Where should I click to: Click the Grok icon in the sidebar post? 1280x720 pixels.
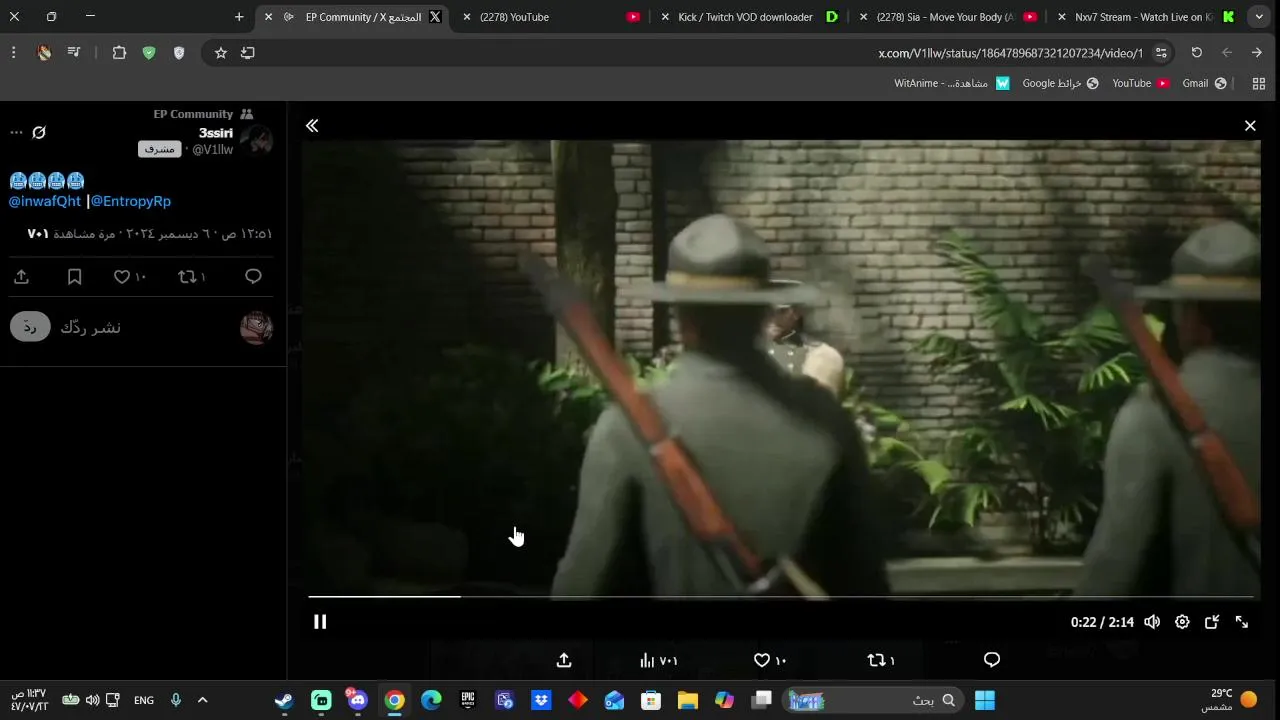(x=39, y=132)
